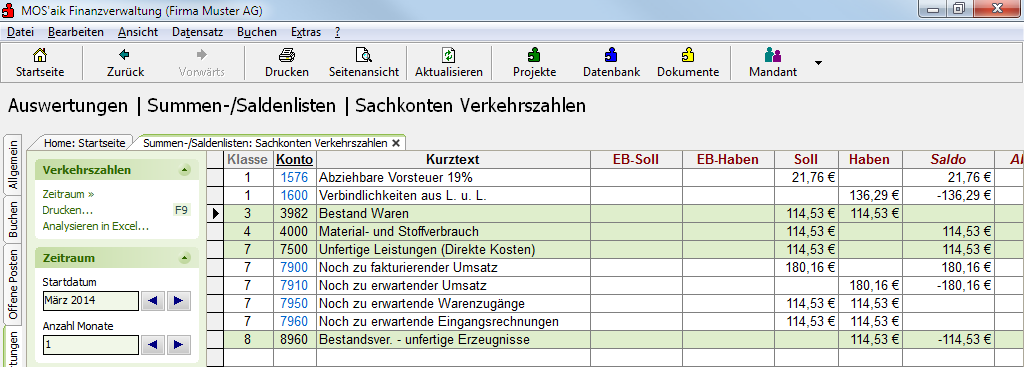Switch to the Home: Startseite tab

click(x=84, y=143)
